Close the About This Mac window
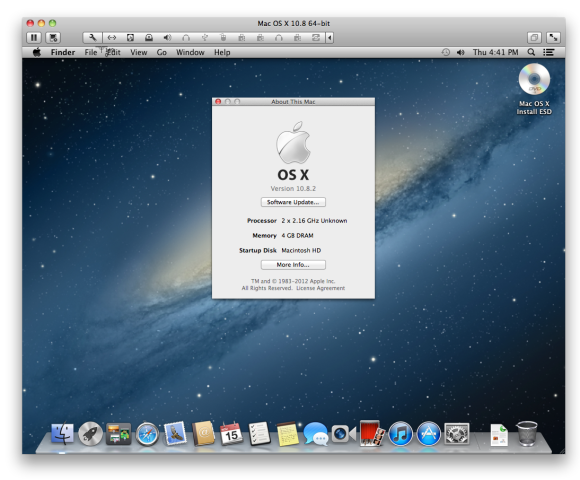 coord(218,102)
